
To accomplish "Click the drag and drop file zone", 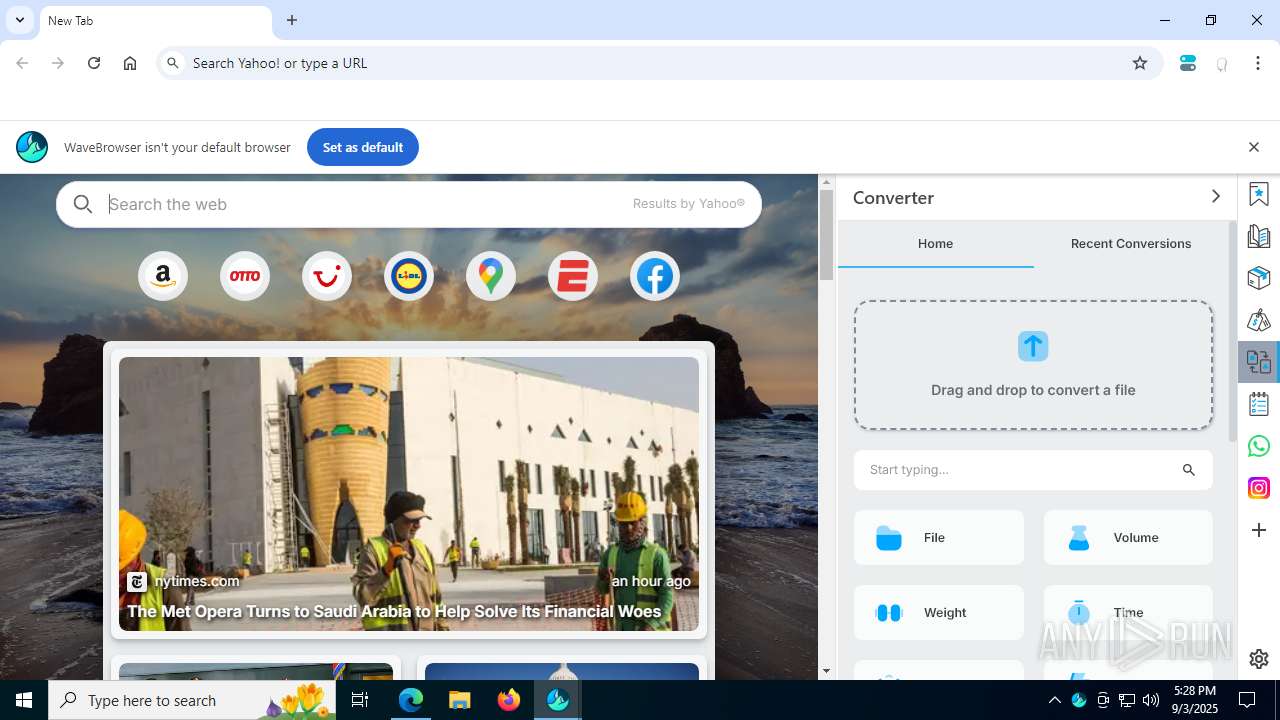I will (1033, 365).
